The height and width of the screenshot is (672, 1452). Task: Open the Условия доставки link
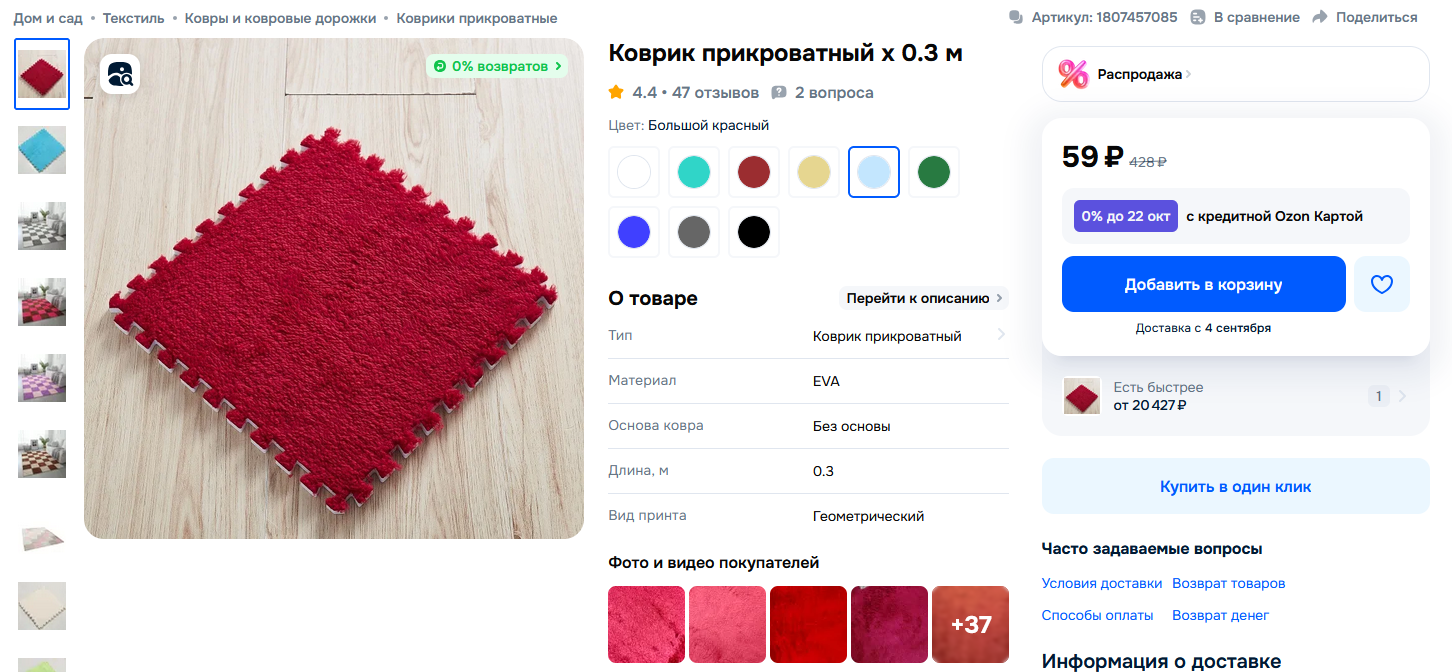(1101, 583)
